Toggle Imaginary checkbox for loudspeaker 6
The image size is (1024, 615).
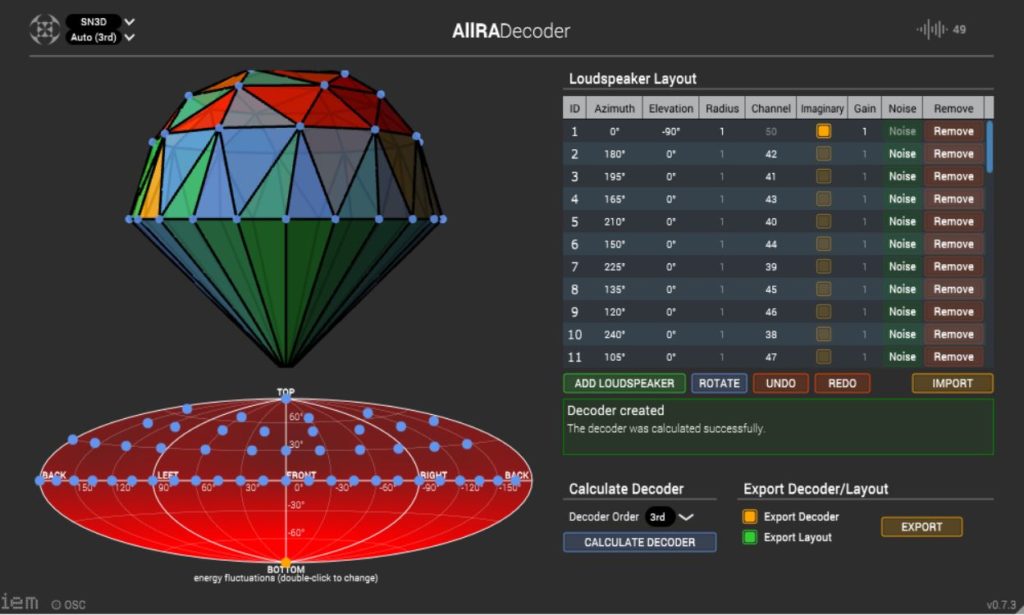[824, 244]
